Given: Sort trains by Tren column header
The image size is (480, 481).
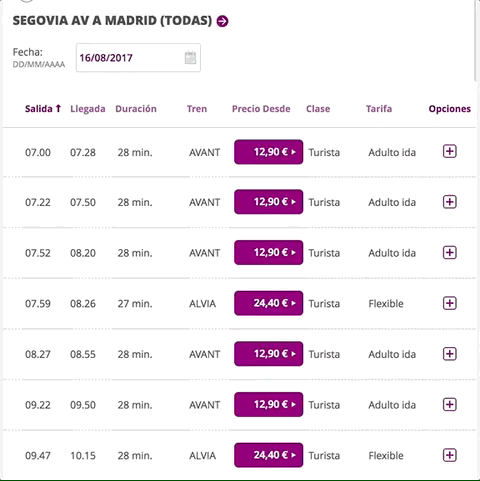Looking at the screenshot, I should [x=197, y=109].
